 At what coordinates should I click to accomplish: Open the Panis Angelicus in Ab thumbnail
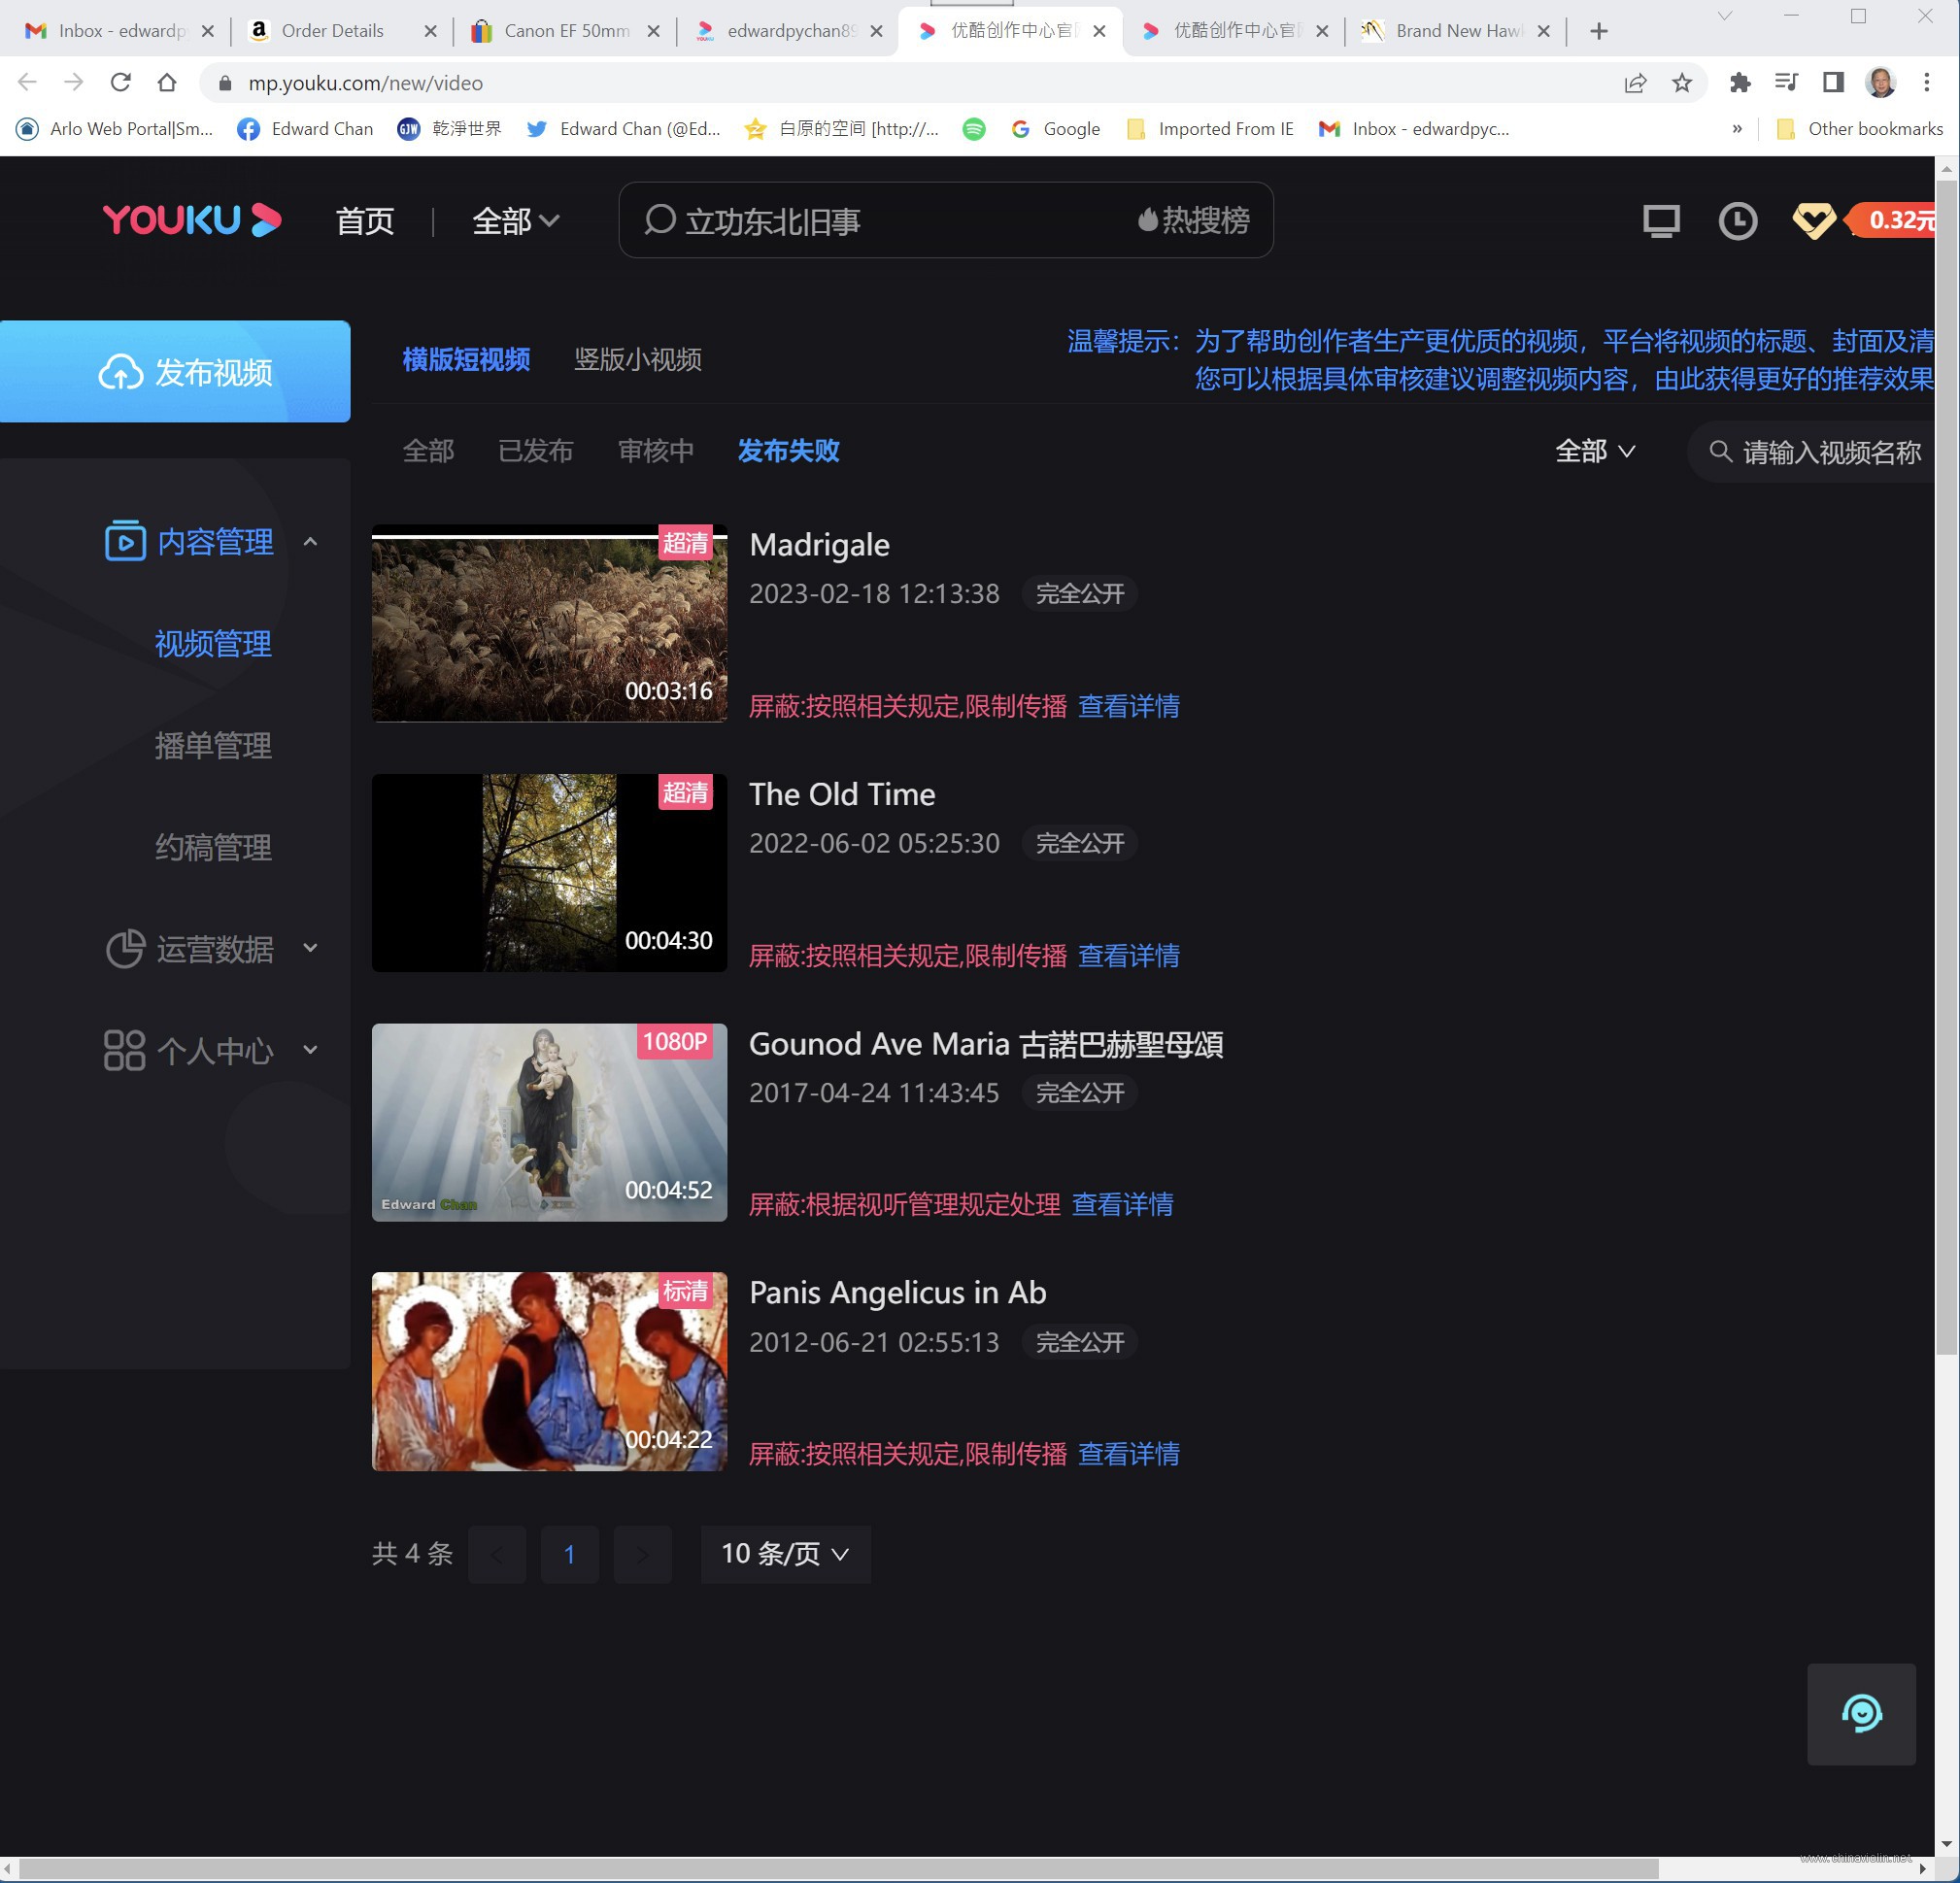click(x=549, y=1371)
